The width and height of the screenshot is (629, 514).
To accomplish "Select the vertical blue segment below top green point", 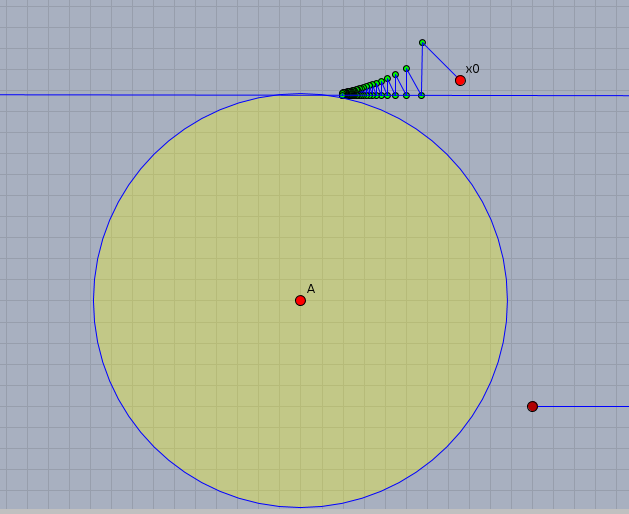I will [422, 70].
